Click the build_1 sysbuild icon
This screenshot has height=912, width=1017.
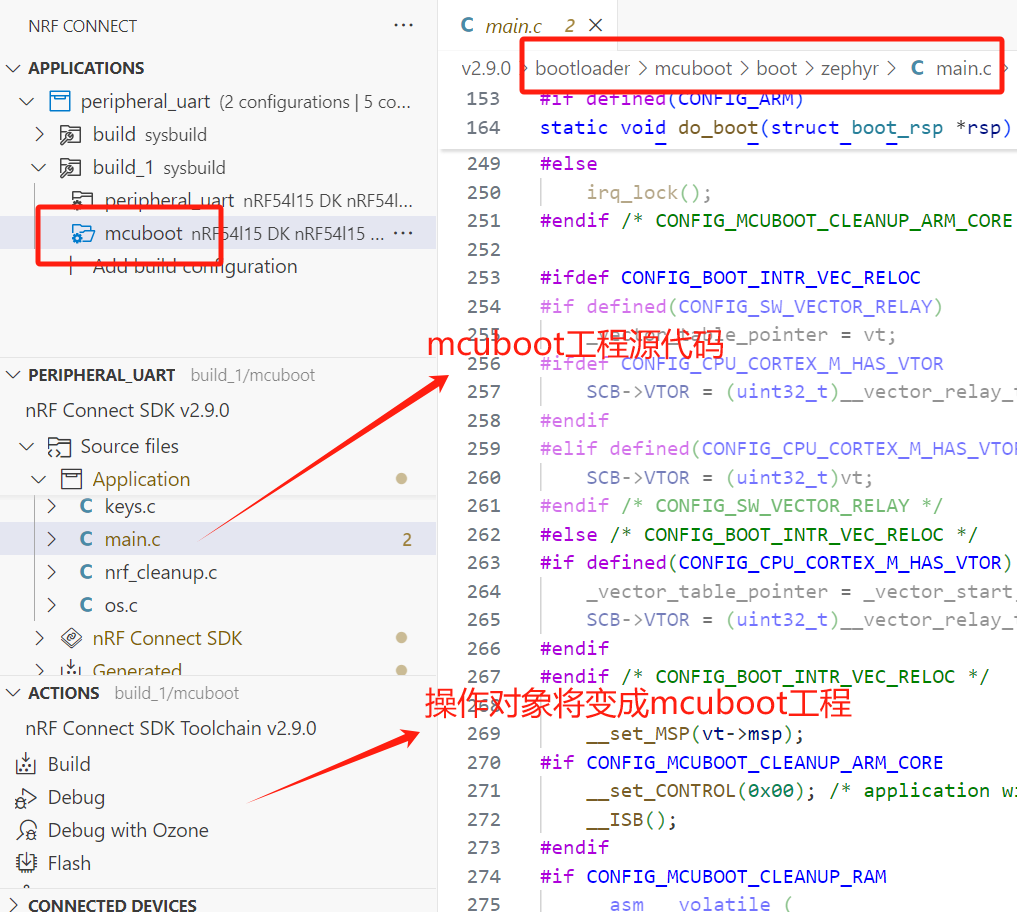(70, 167)
